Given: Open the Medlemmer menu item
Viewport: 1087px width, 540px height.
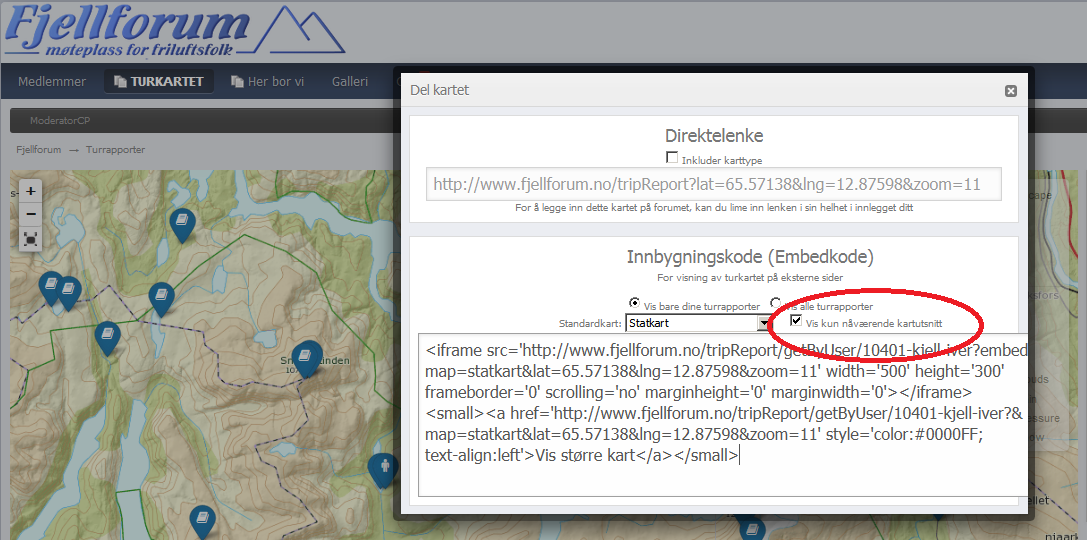Looking at the screenshot, I should (x=52, y=81).
